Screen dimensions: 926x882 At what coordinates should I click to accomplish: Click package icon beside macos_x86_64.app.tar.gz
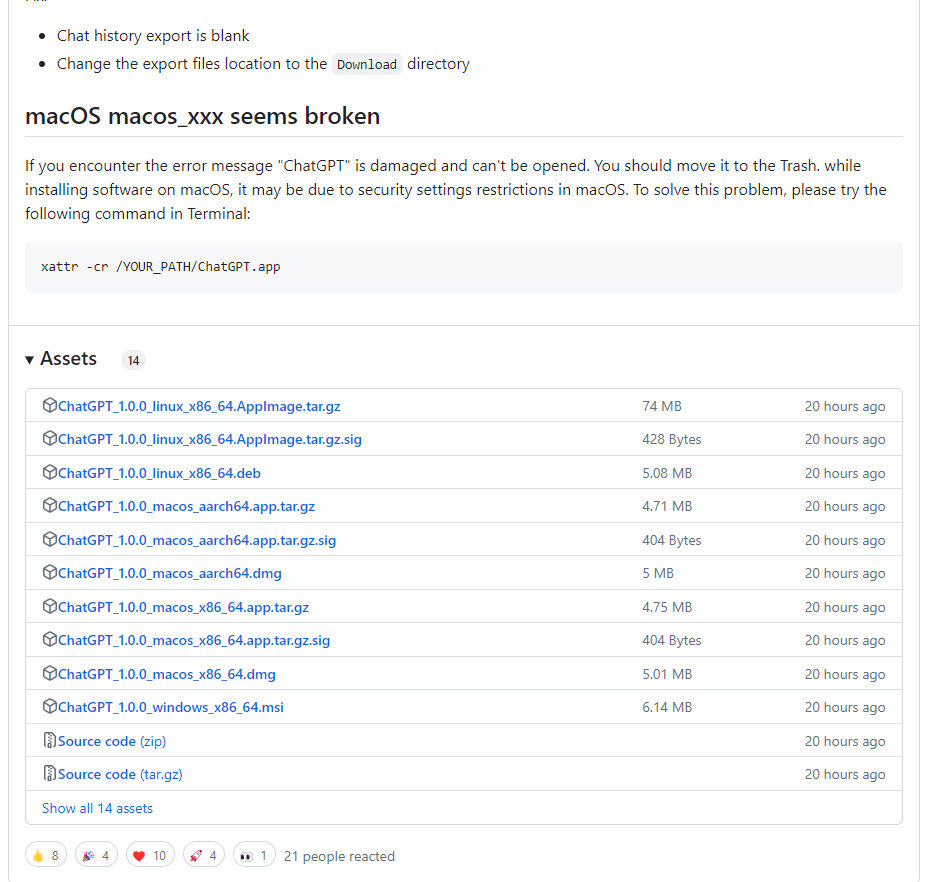tap(50, 607)
